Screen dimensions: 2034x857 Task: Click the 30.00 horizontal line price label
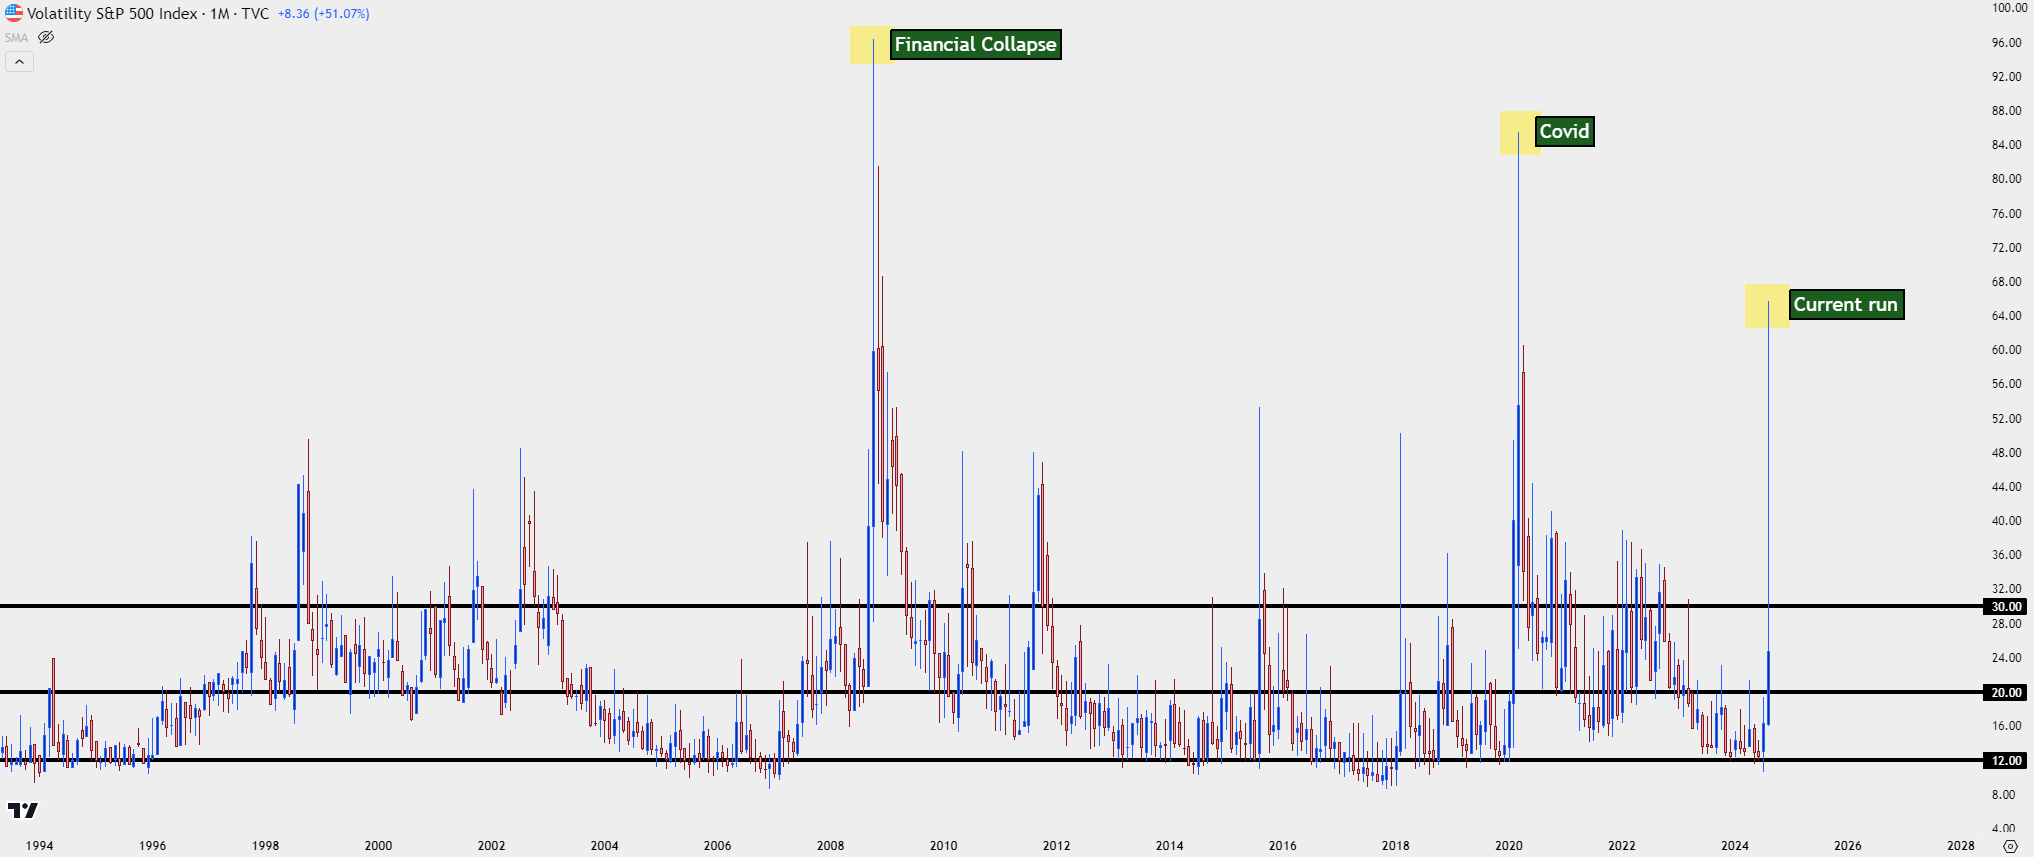pyautogui.click(x=2006, y=606)
